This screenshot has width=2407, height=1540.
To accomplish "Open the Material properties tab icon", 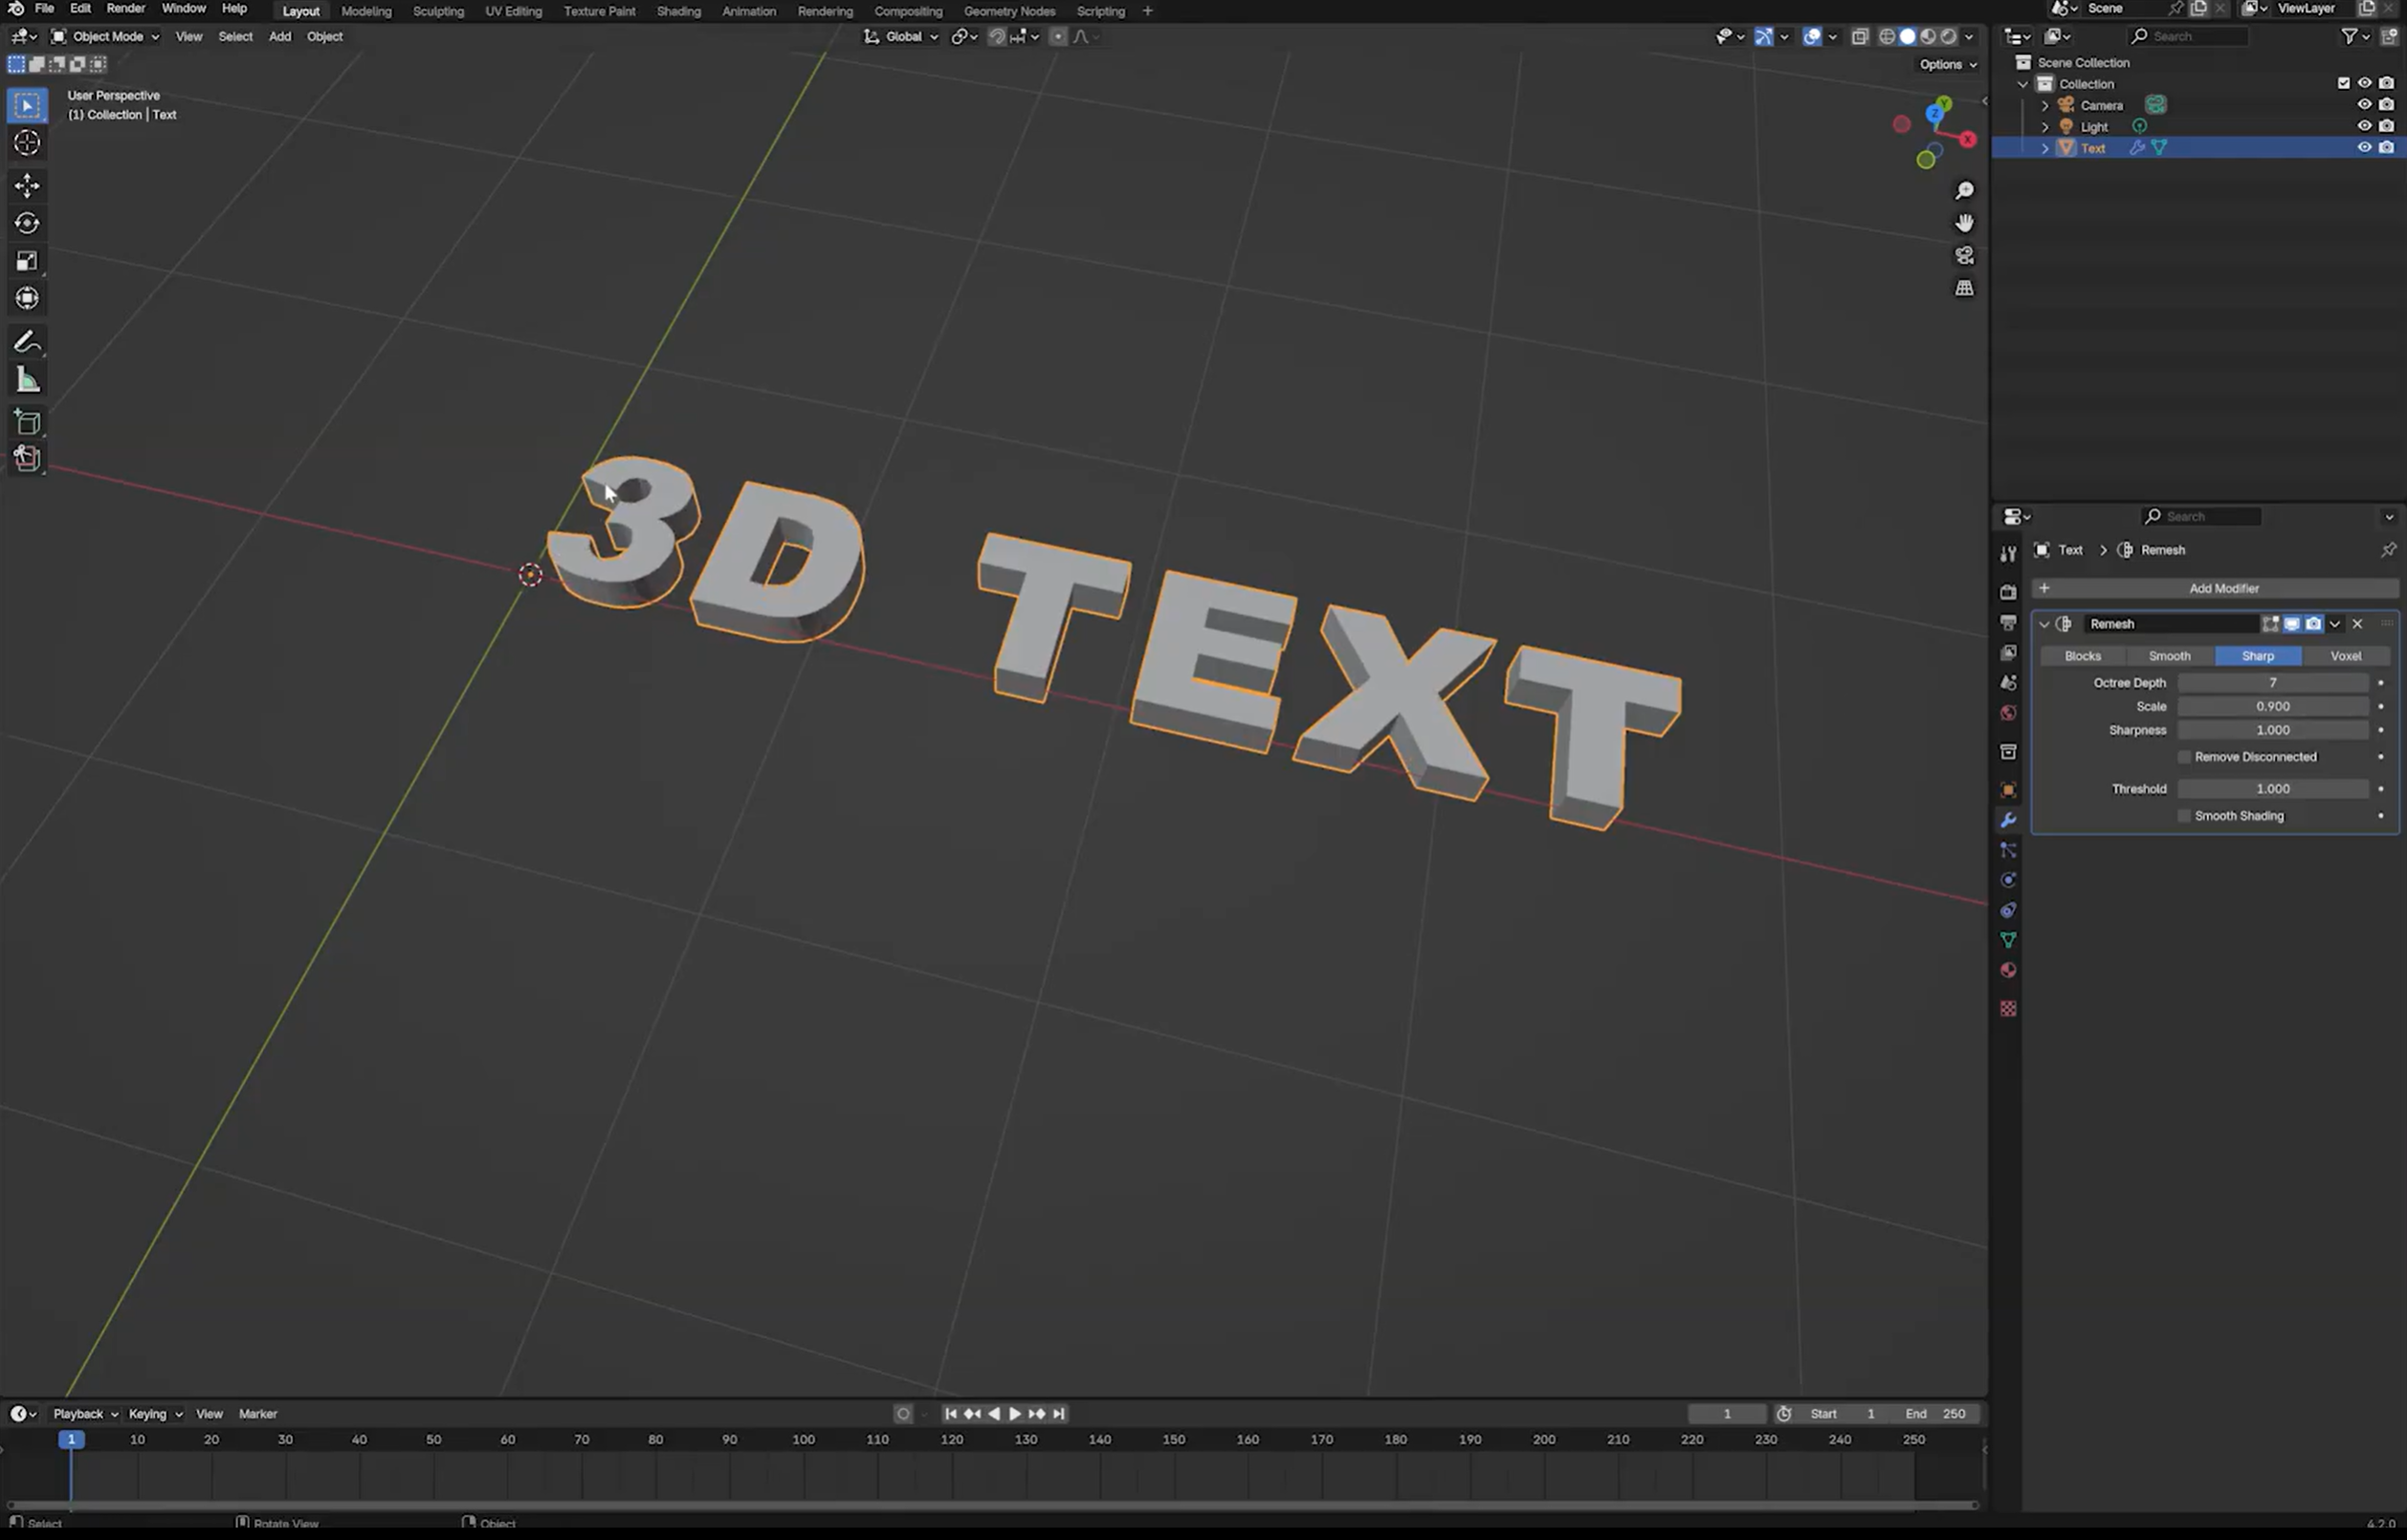I will tap(2008, 970).
